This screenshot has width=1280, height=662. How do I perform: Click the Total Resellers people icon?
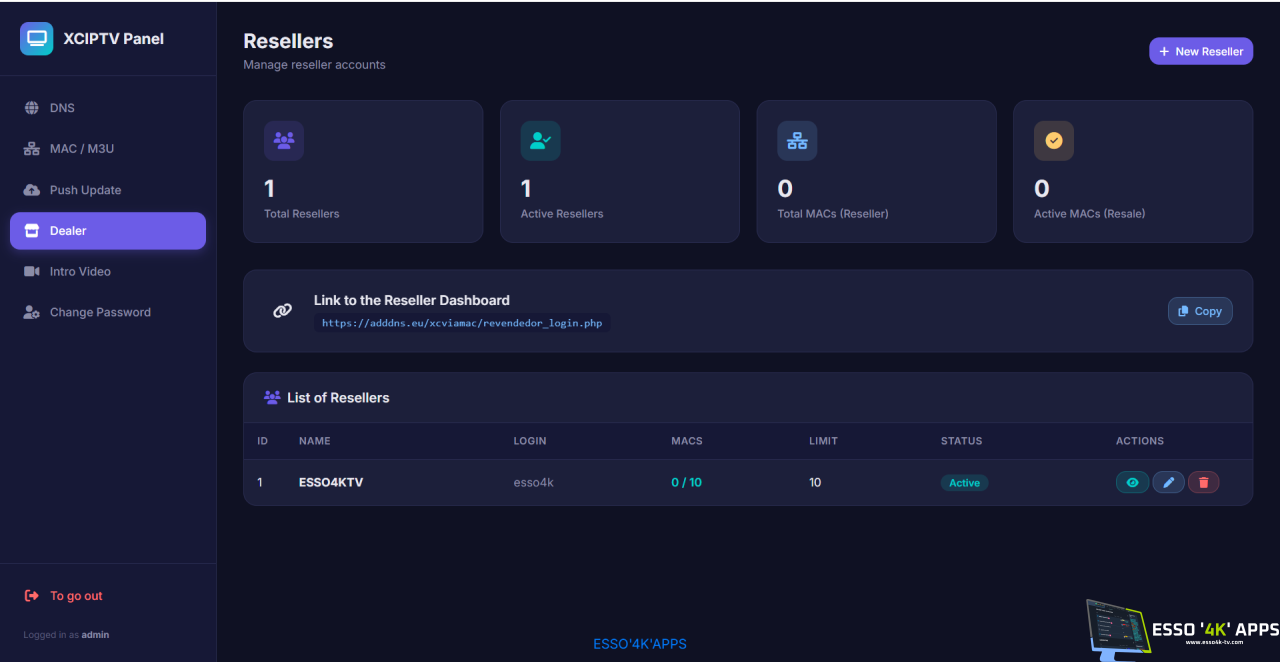284,141
